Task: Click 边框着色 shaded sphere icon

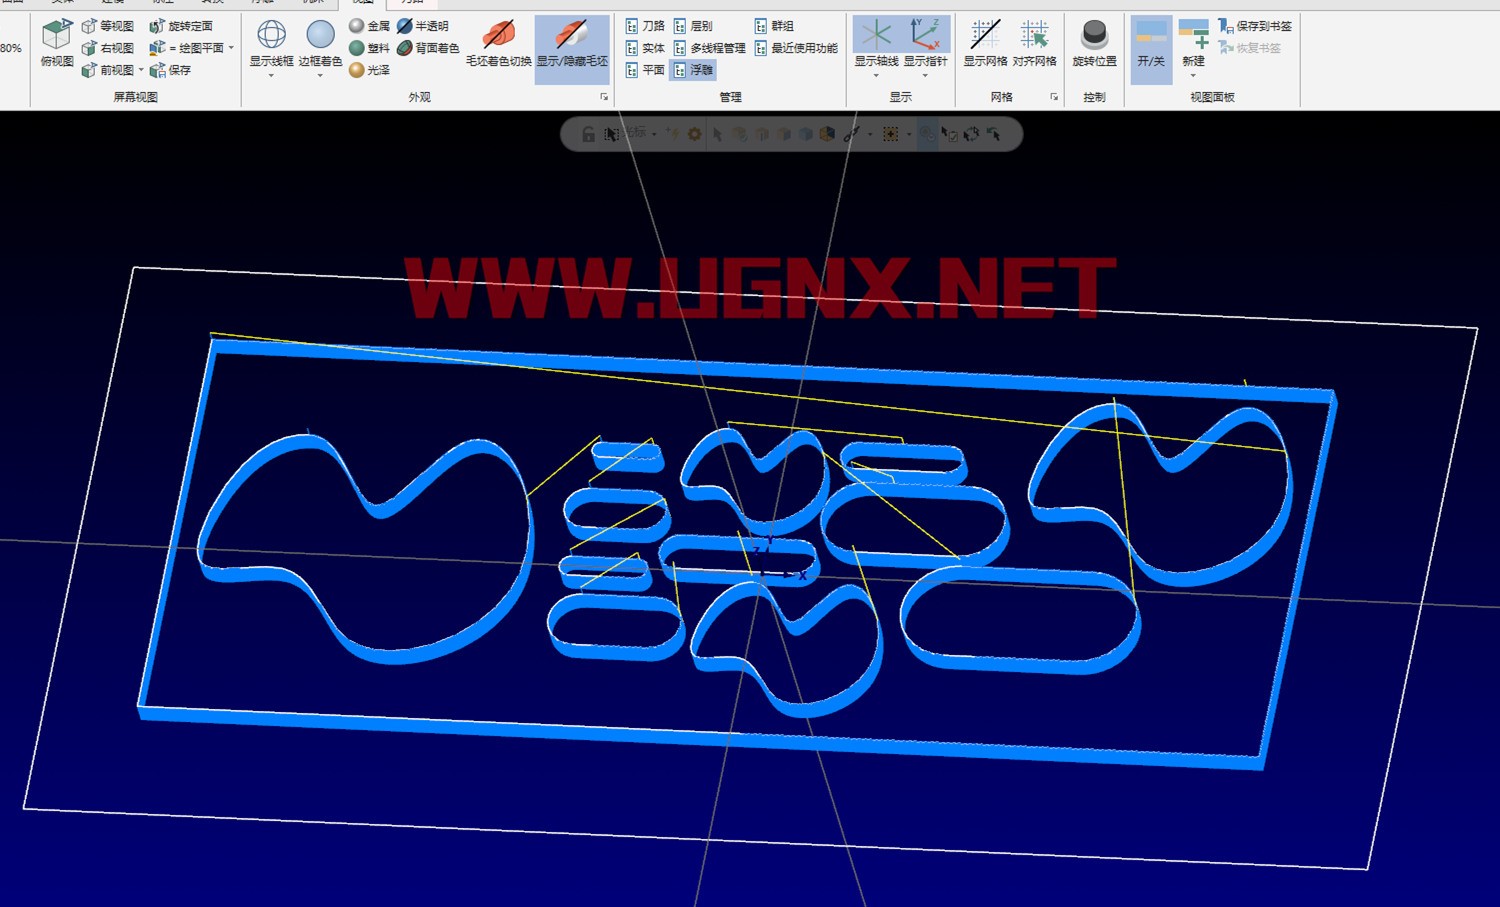Action: (320, 36)
